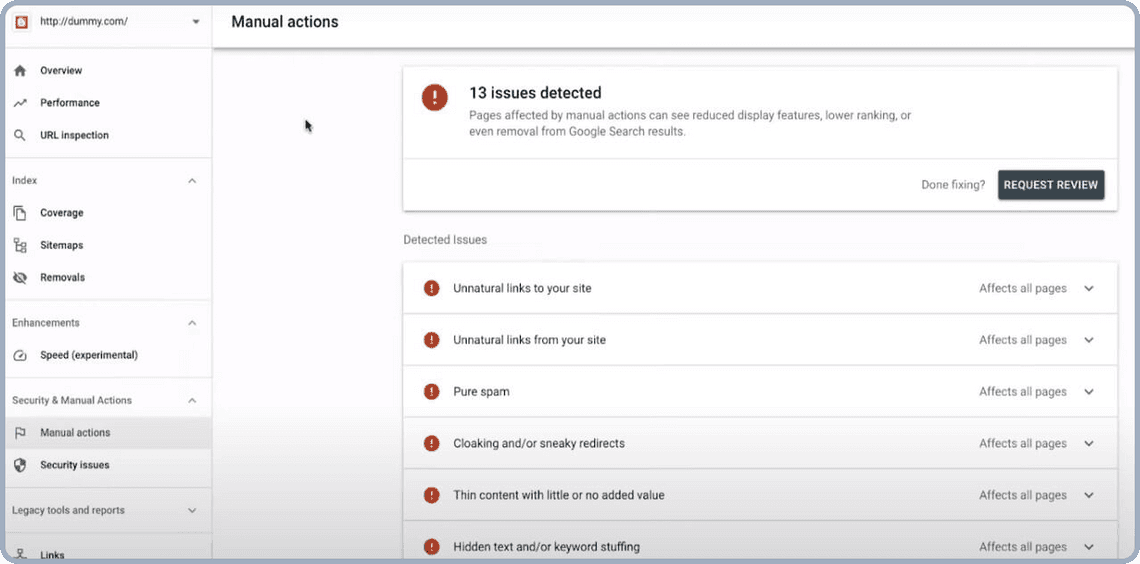The width and height of the screenshot is (1140, 564).
Task: Expand the Pure spam issue row
Action: [1089, 392]
